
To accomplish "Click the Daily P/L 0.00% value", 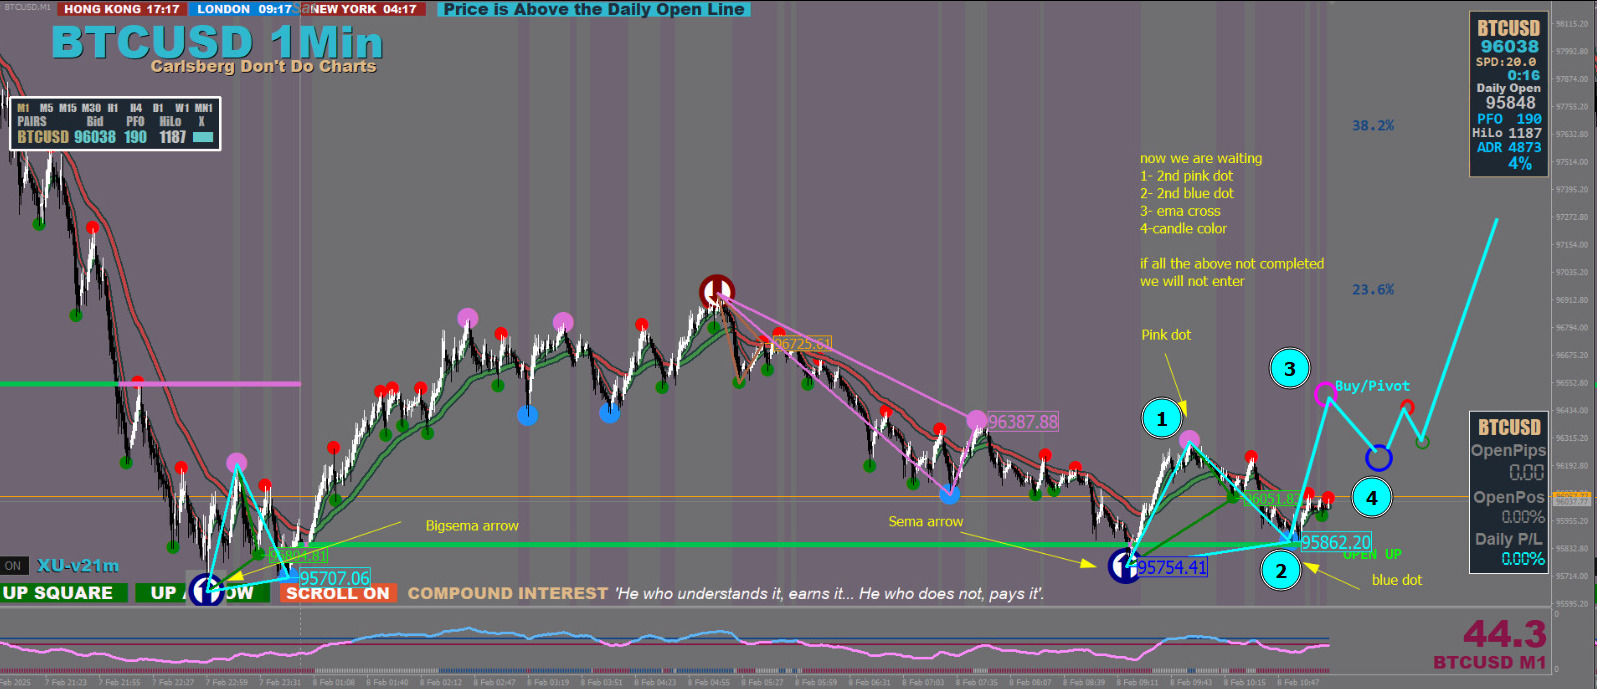I will [x=1523, y=559].
